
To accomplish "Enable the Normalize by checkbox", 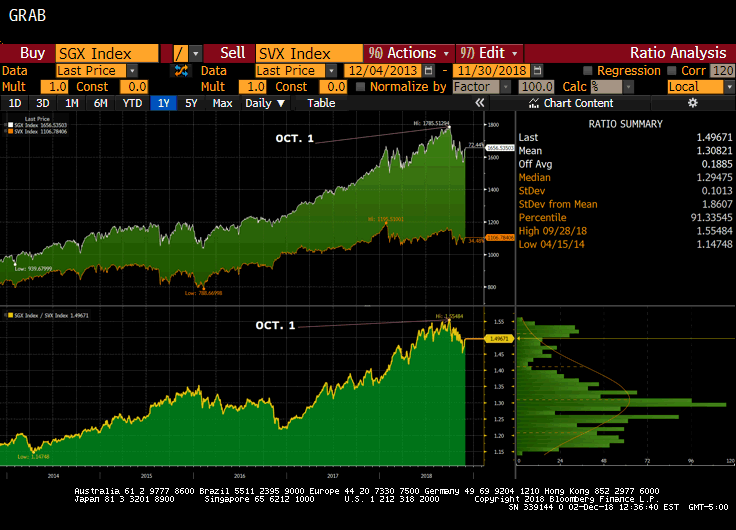I will [x=360, y=87].
